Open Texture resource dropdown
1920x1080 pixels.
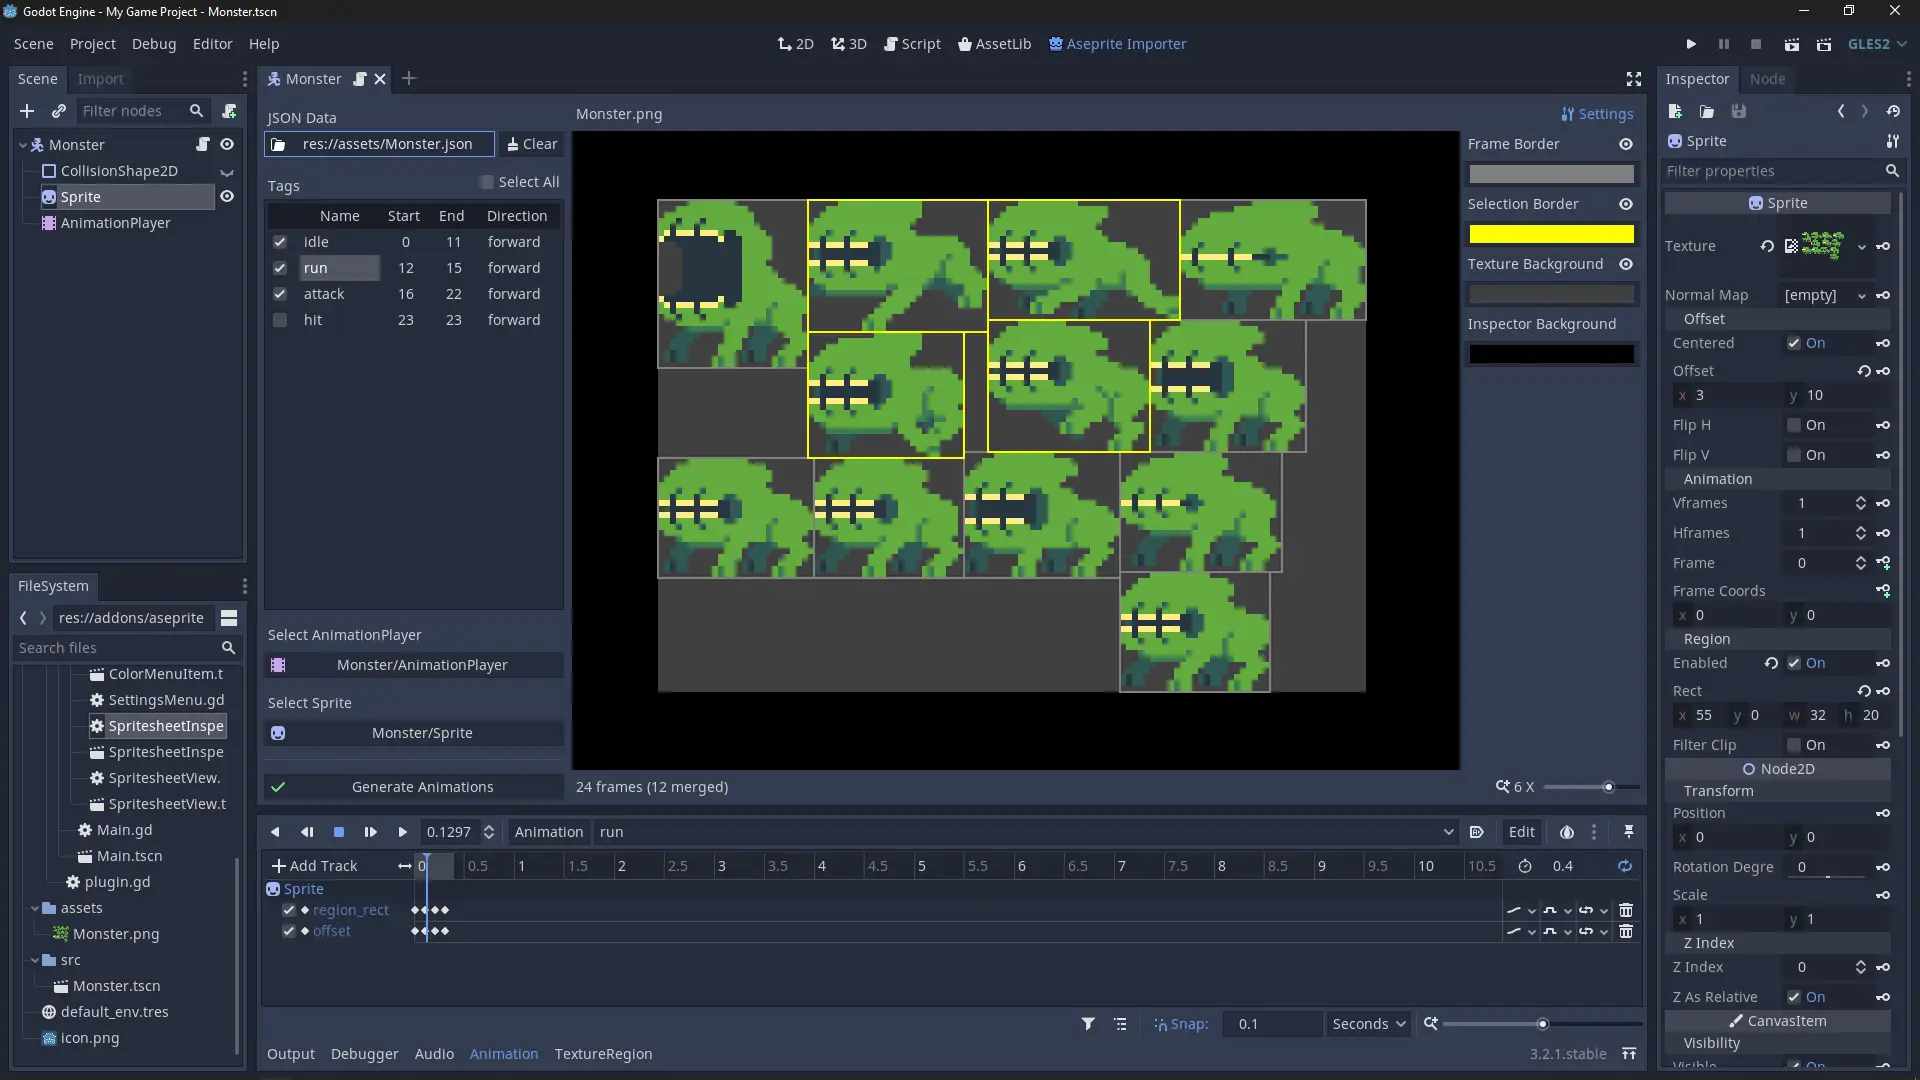tap(1862, 246)
